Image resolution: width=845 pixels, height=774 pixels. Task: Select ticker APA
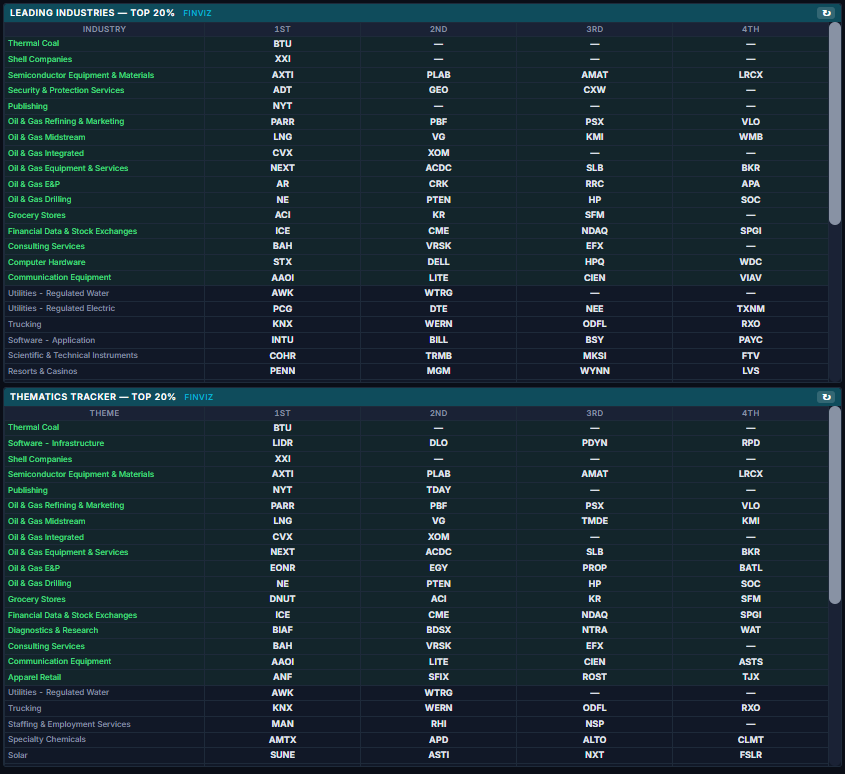click(751, 184)
